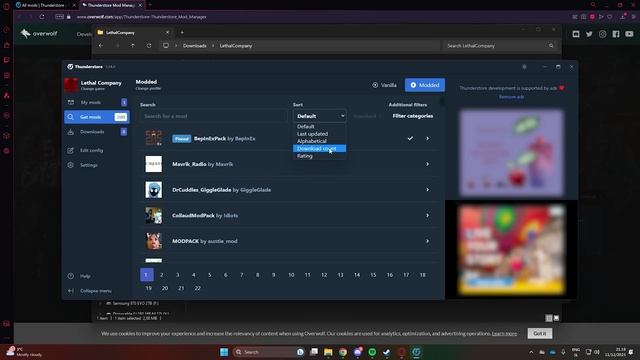Open the Instagram icon in the Overwolf header
Viewport: 640px width, 360px height.
pos(602,34)
